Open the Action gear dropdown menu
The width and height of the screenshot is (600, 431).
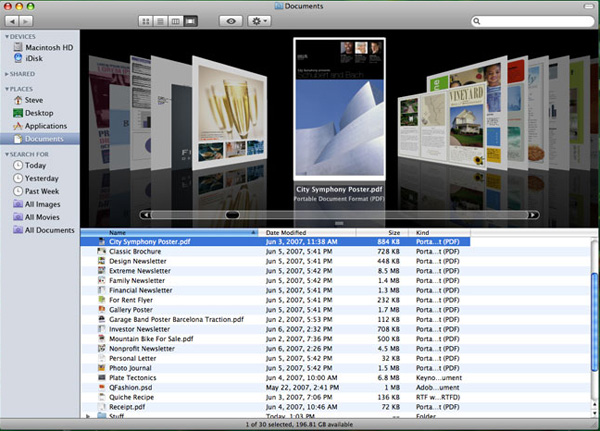[259, 21]
